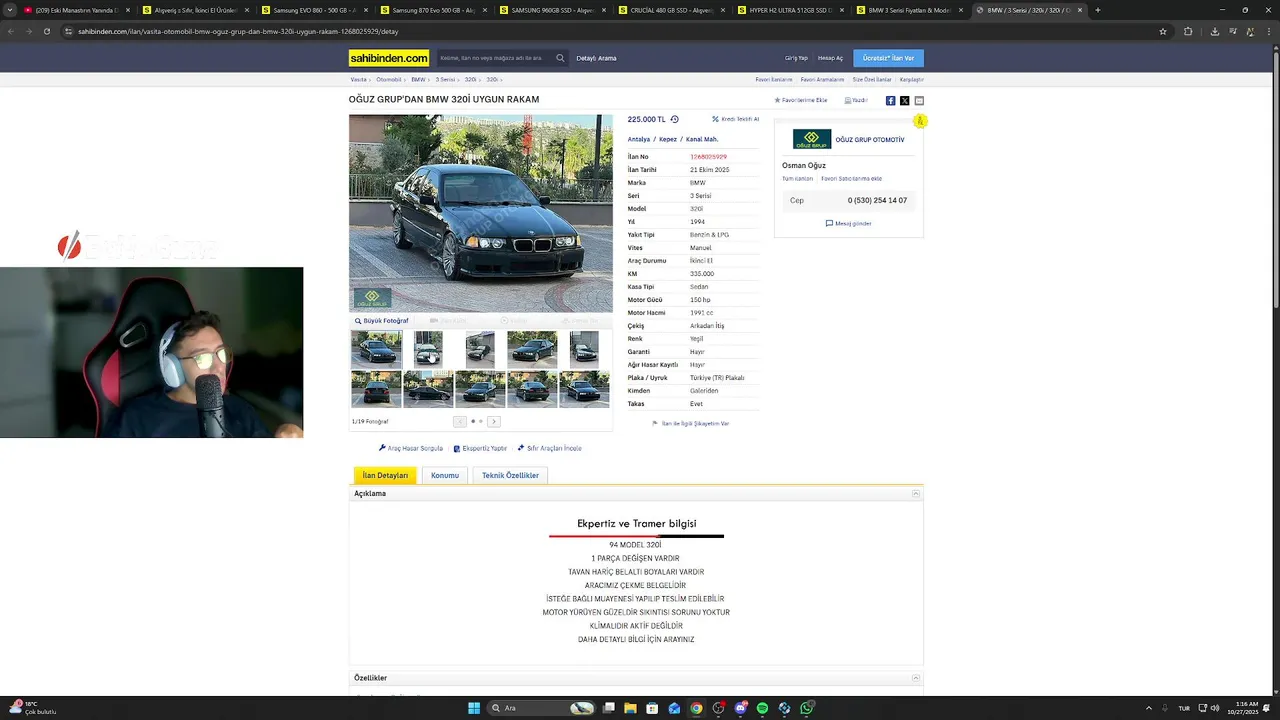Open Discord from taskbar
Screen dimensions: 1280x720
[x=740, y=708]
